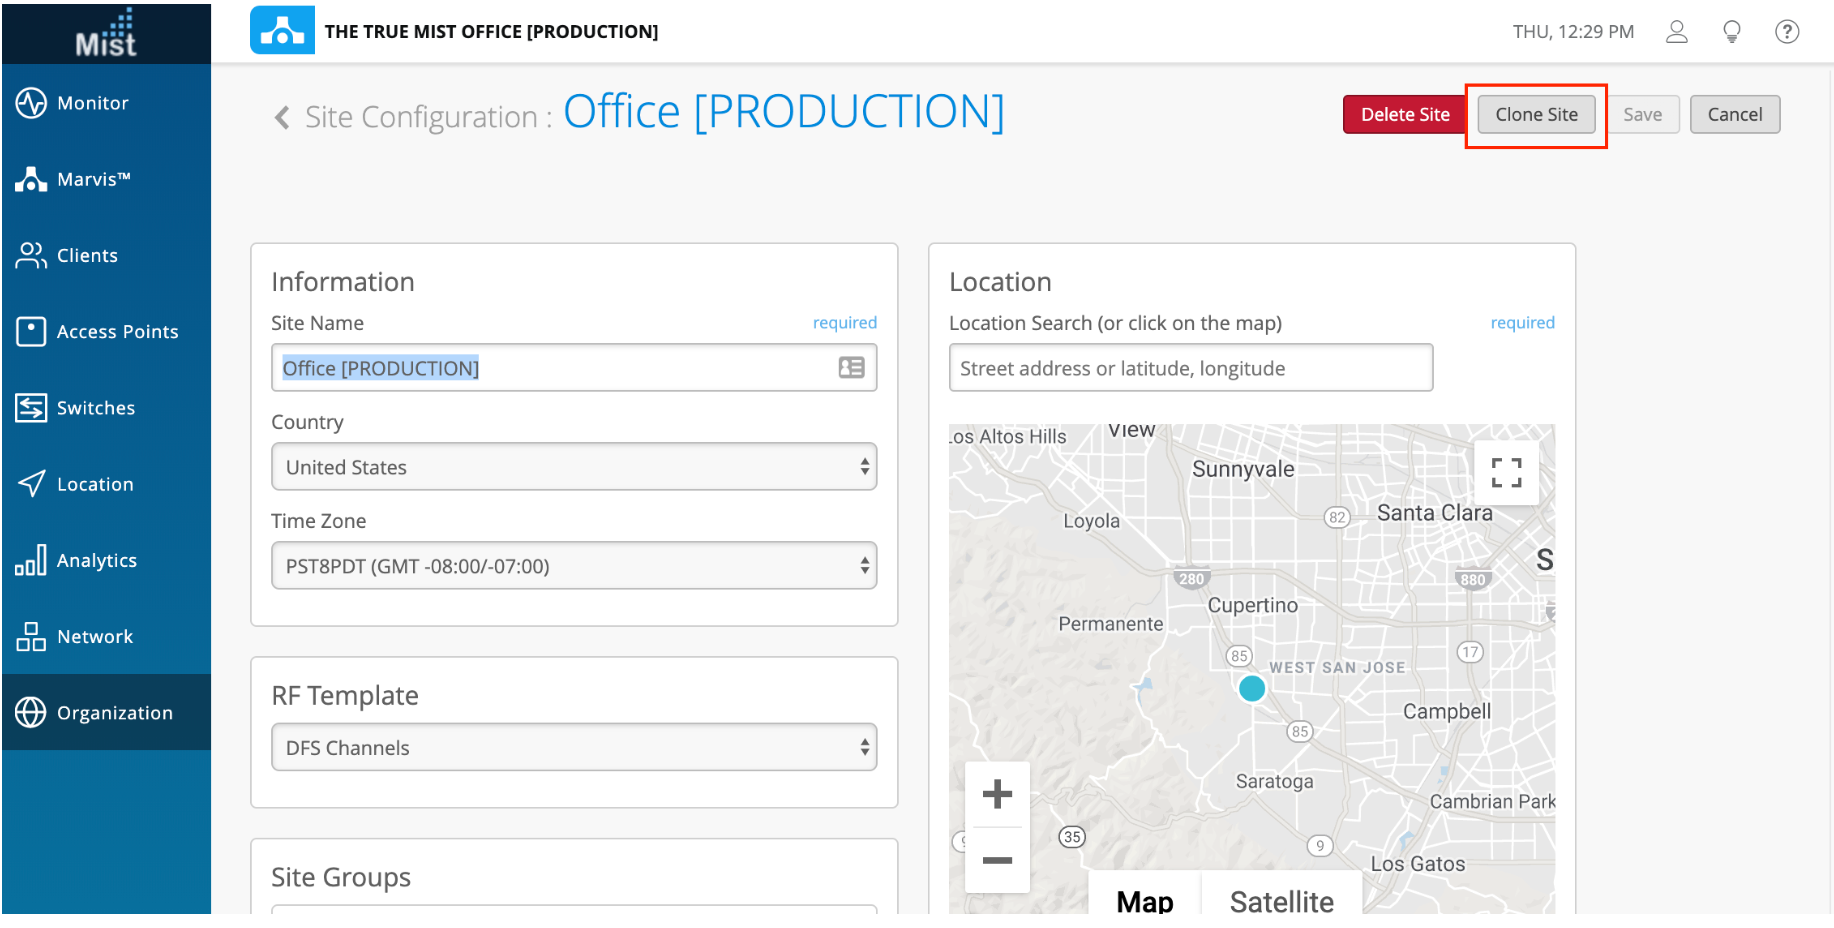
Task: Click the Cancel button
Action: [x=1734, y=115]
